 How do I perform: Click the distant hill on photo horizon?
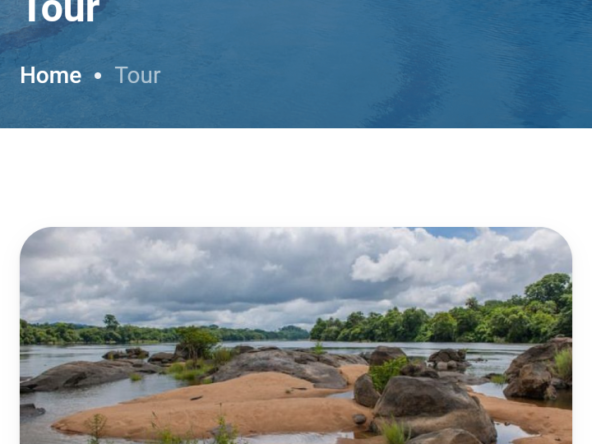coord(293,331)
